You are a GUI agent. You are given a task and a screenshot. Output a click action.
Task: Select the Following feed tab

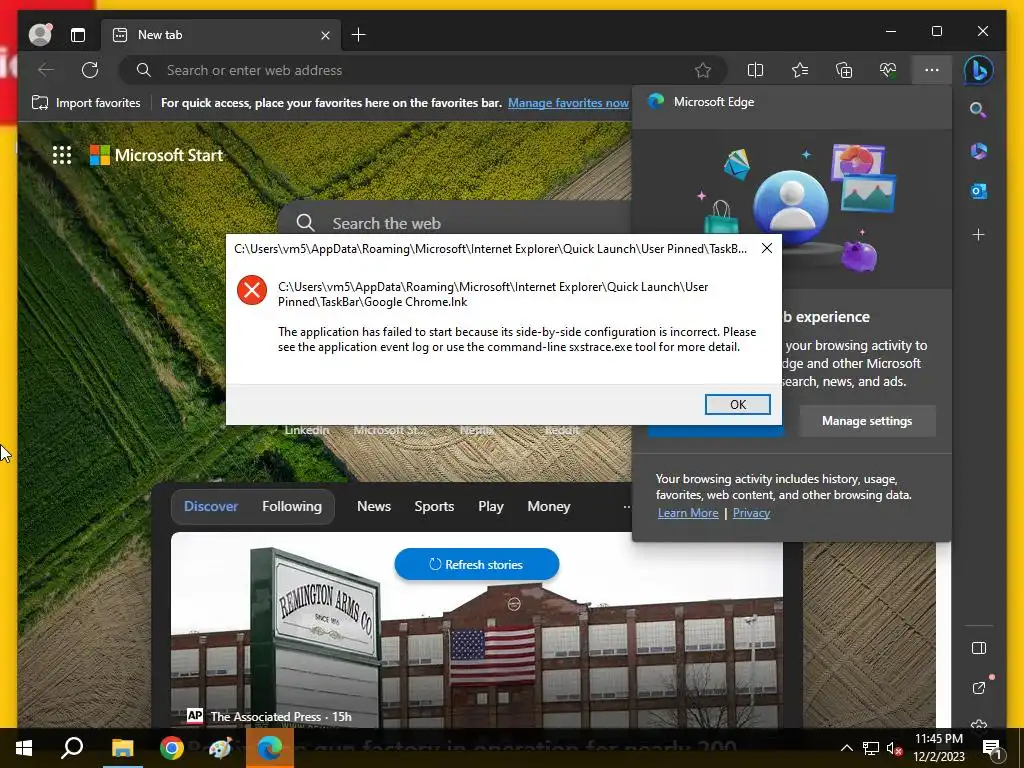[292, 506]
